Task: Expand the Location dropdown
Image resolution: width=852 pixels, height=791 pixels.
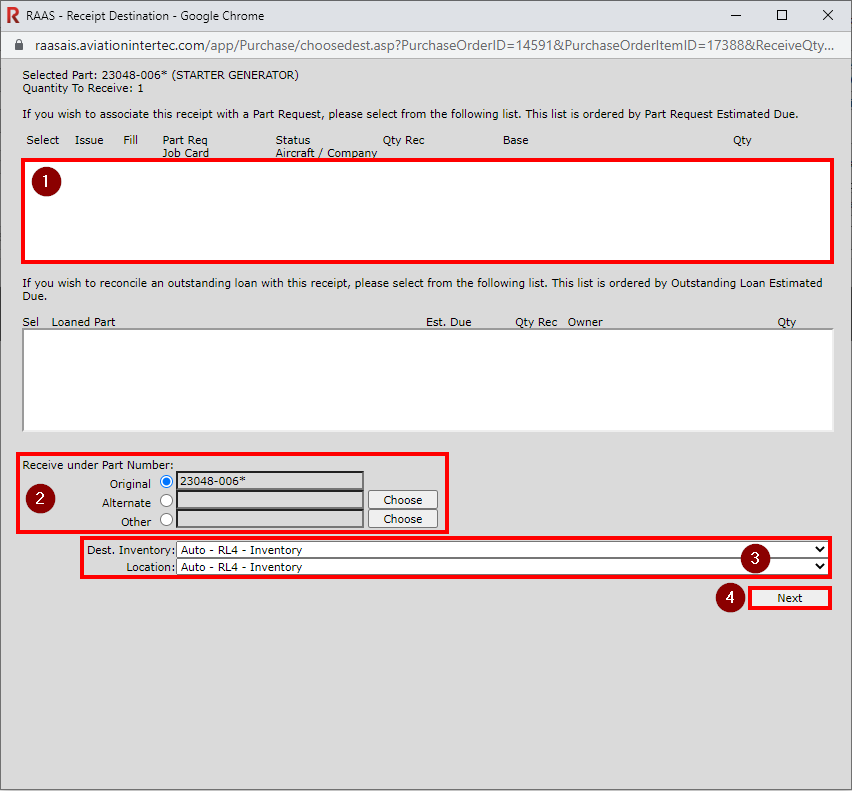Action: [x=501, y=567]
